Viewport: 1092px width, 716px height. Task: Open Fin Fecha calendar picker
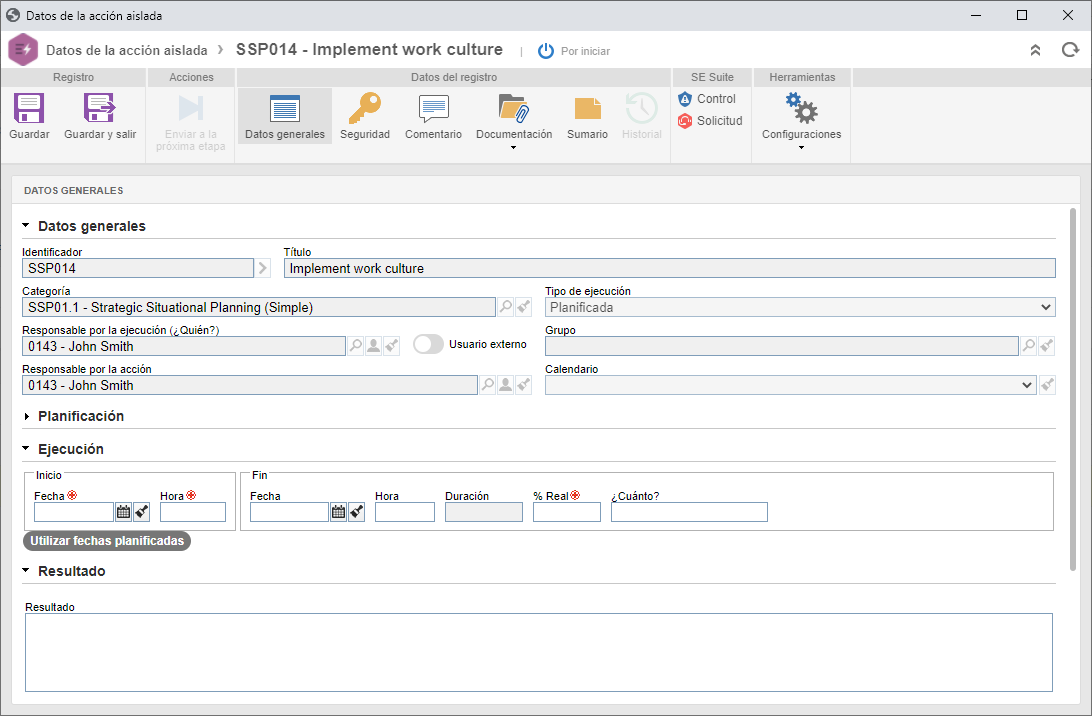[338, 512]
